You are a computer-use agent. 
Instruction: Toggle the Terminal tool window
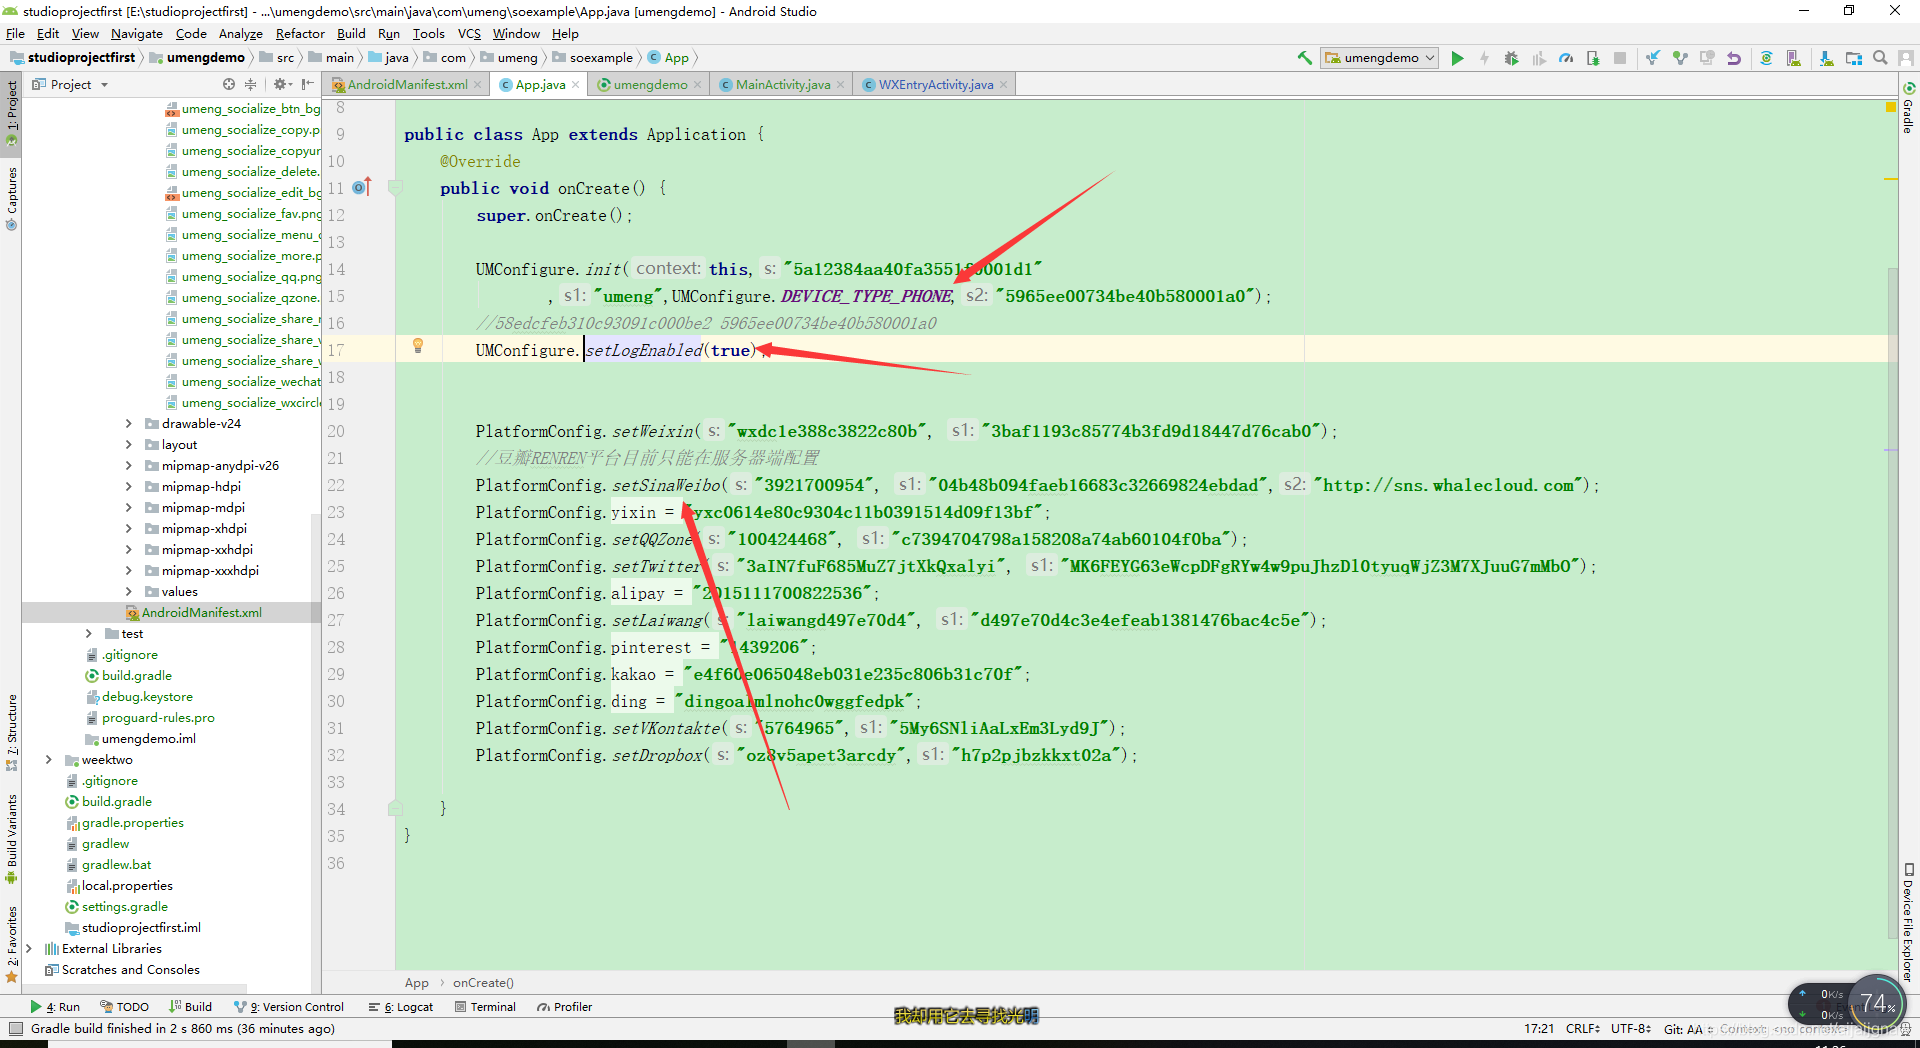coord(486,1007)
